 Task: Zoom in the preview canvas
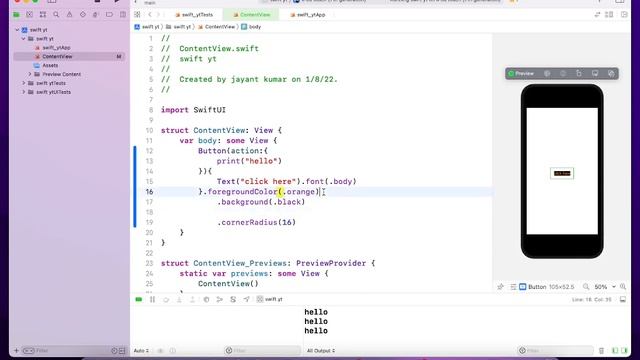click(623, 287)
